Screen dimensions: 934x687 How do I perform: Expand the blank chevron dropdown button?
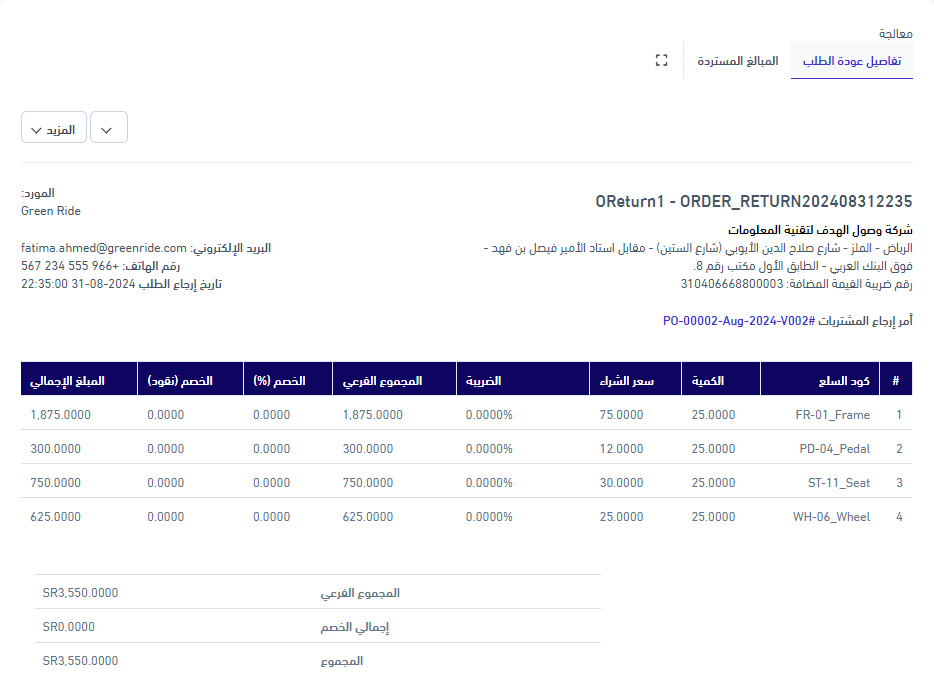click(109, 128)
